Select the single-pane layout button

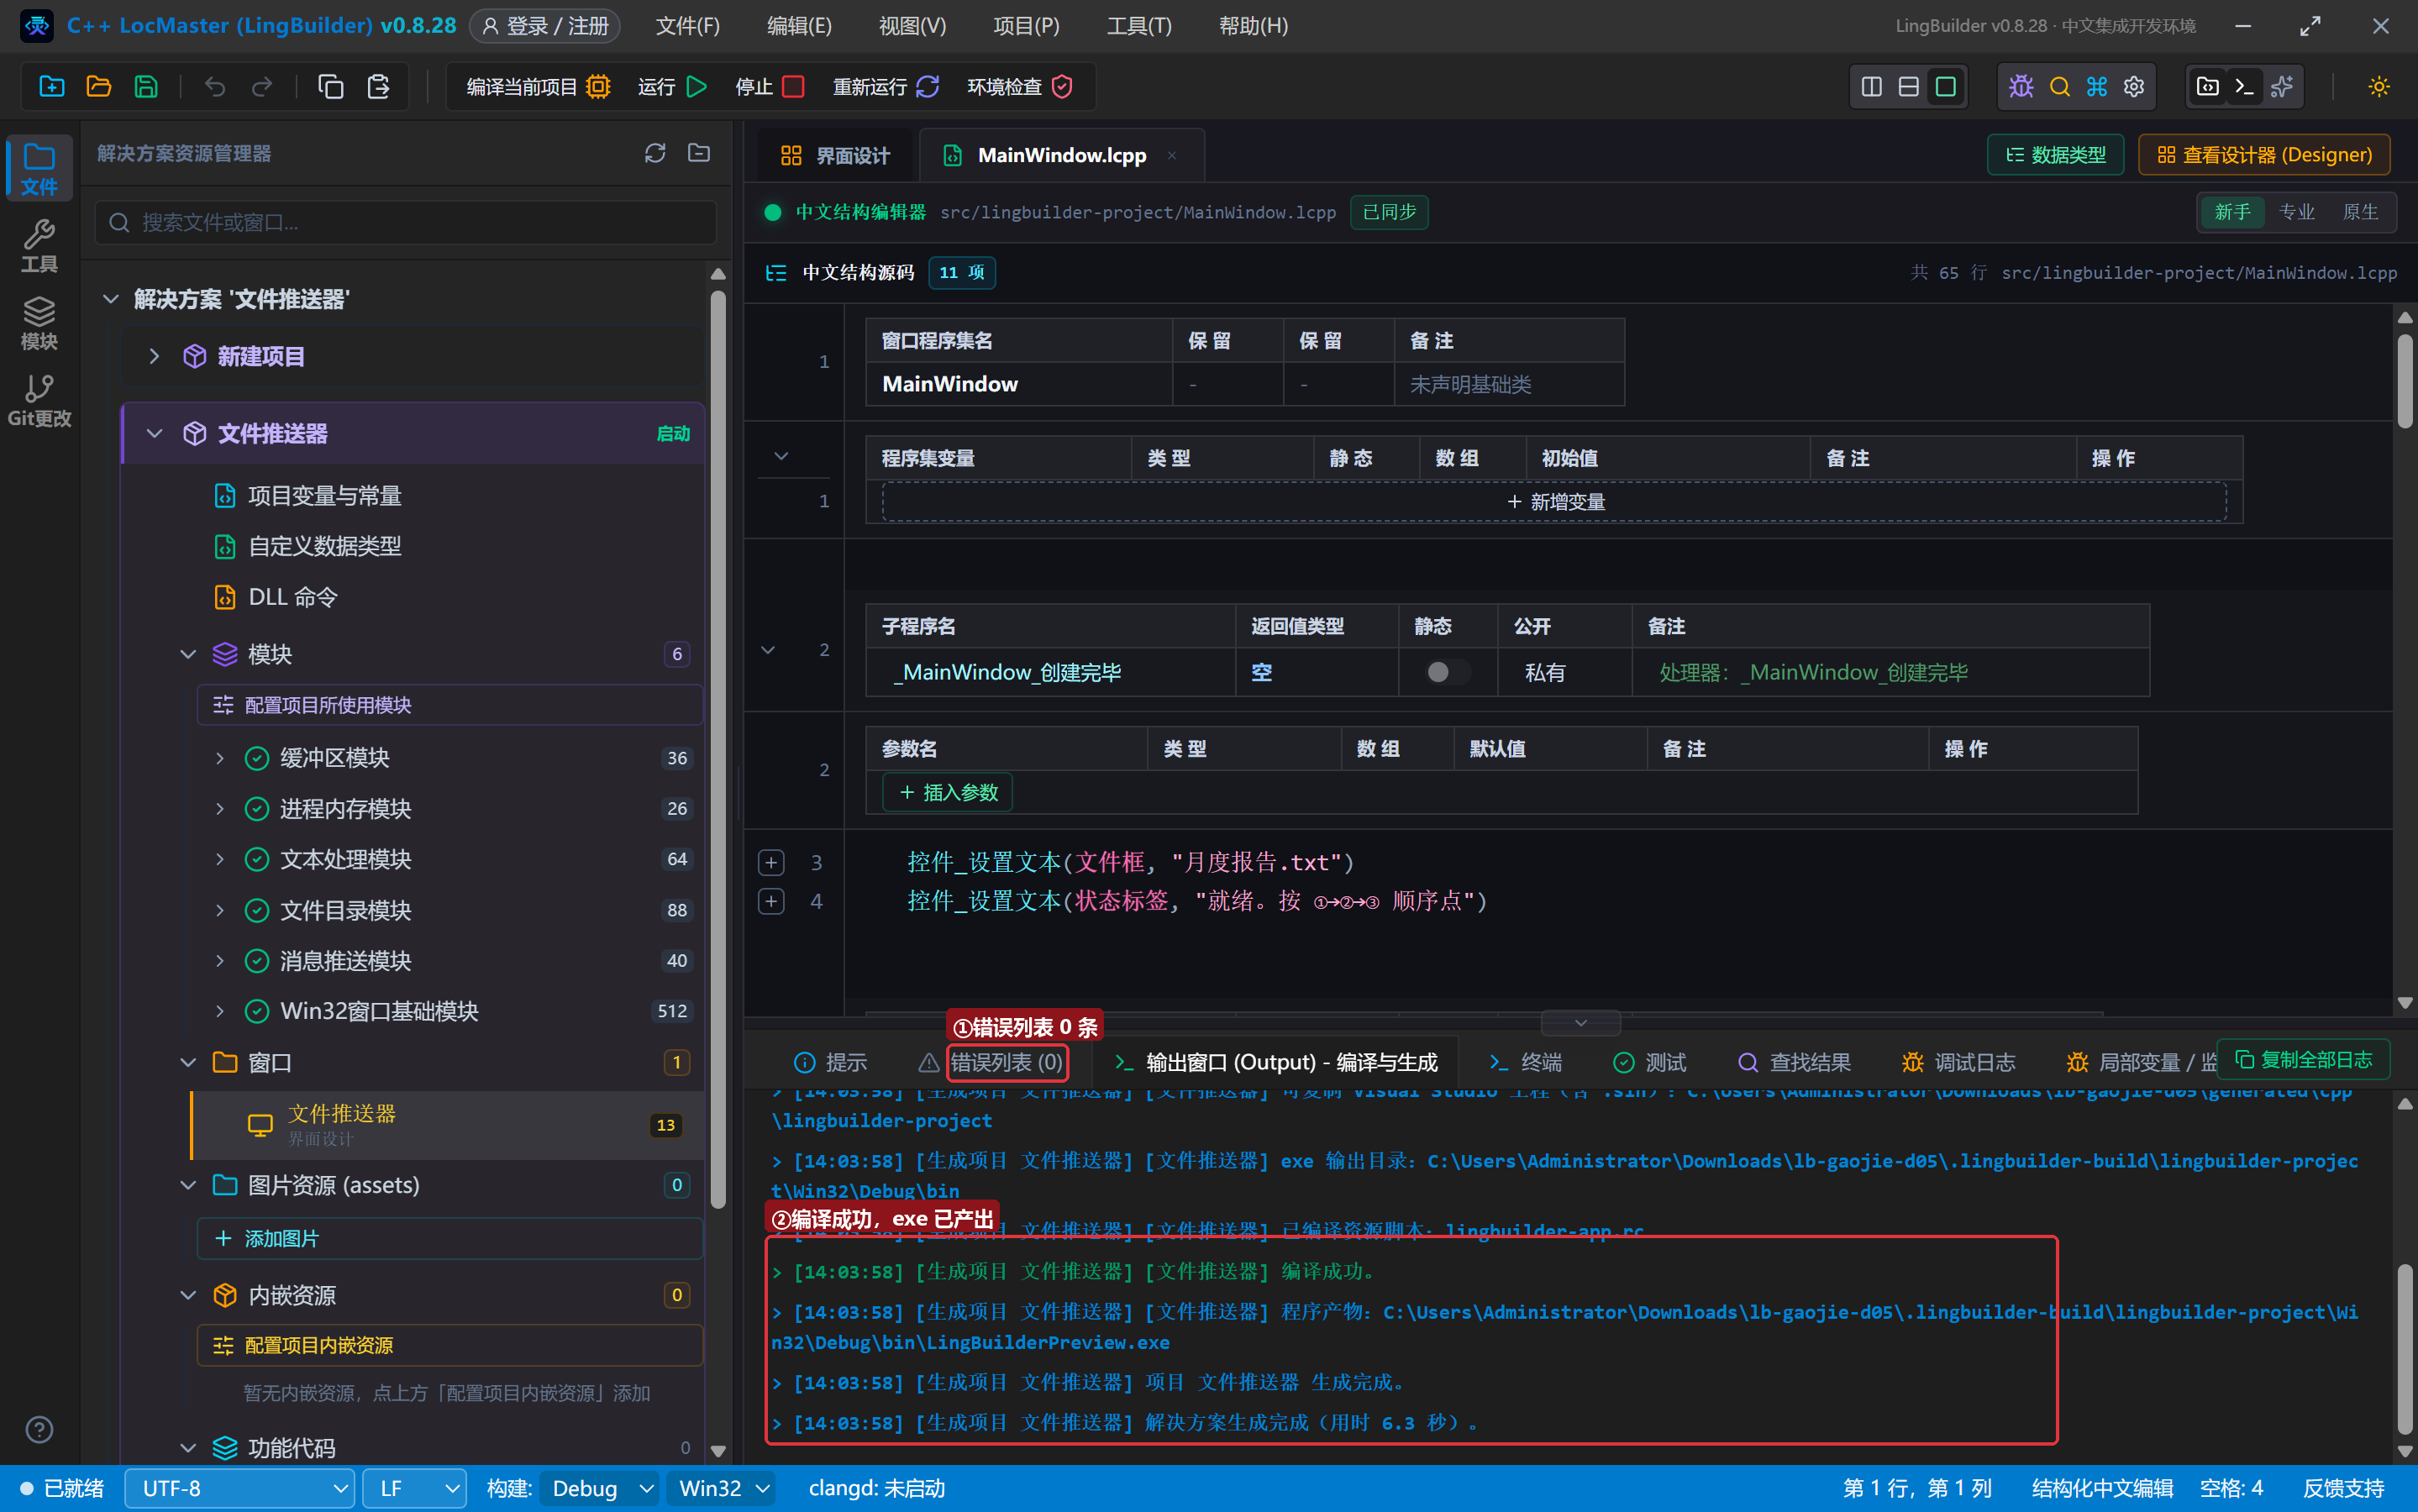(1946, 87)
